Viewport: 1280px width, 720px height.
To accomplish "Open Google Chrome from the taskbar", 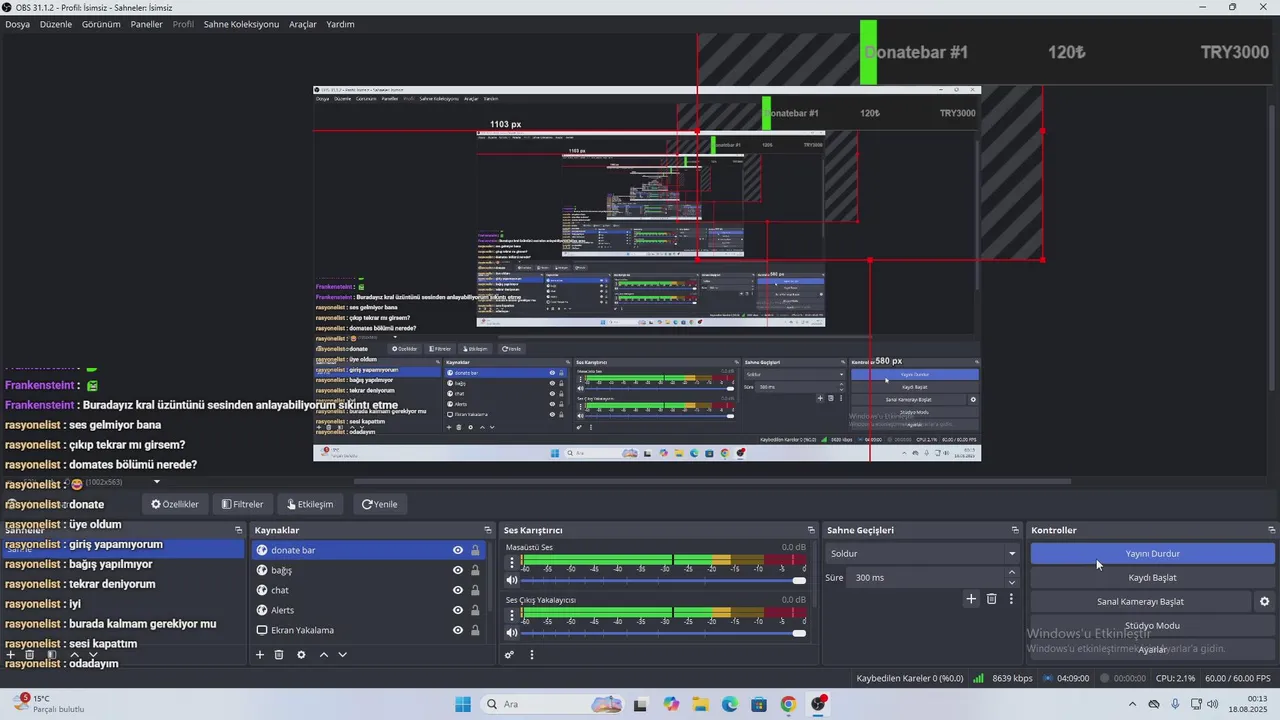I will [x=788, y=704].
